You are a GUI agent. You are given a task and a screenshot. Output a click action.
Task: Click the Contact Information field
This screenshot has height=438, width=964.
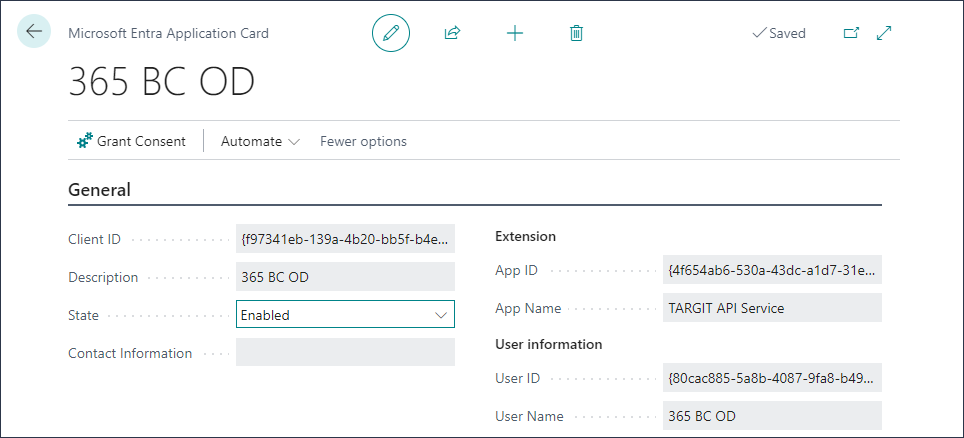click(346, 352)
